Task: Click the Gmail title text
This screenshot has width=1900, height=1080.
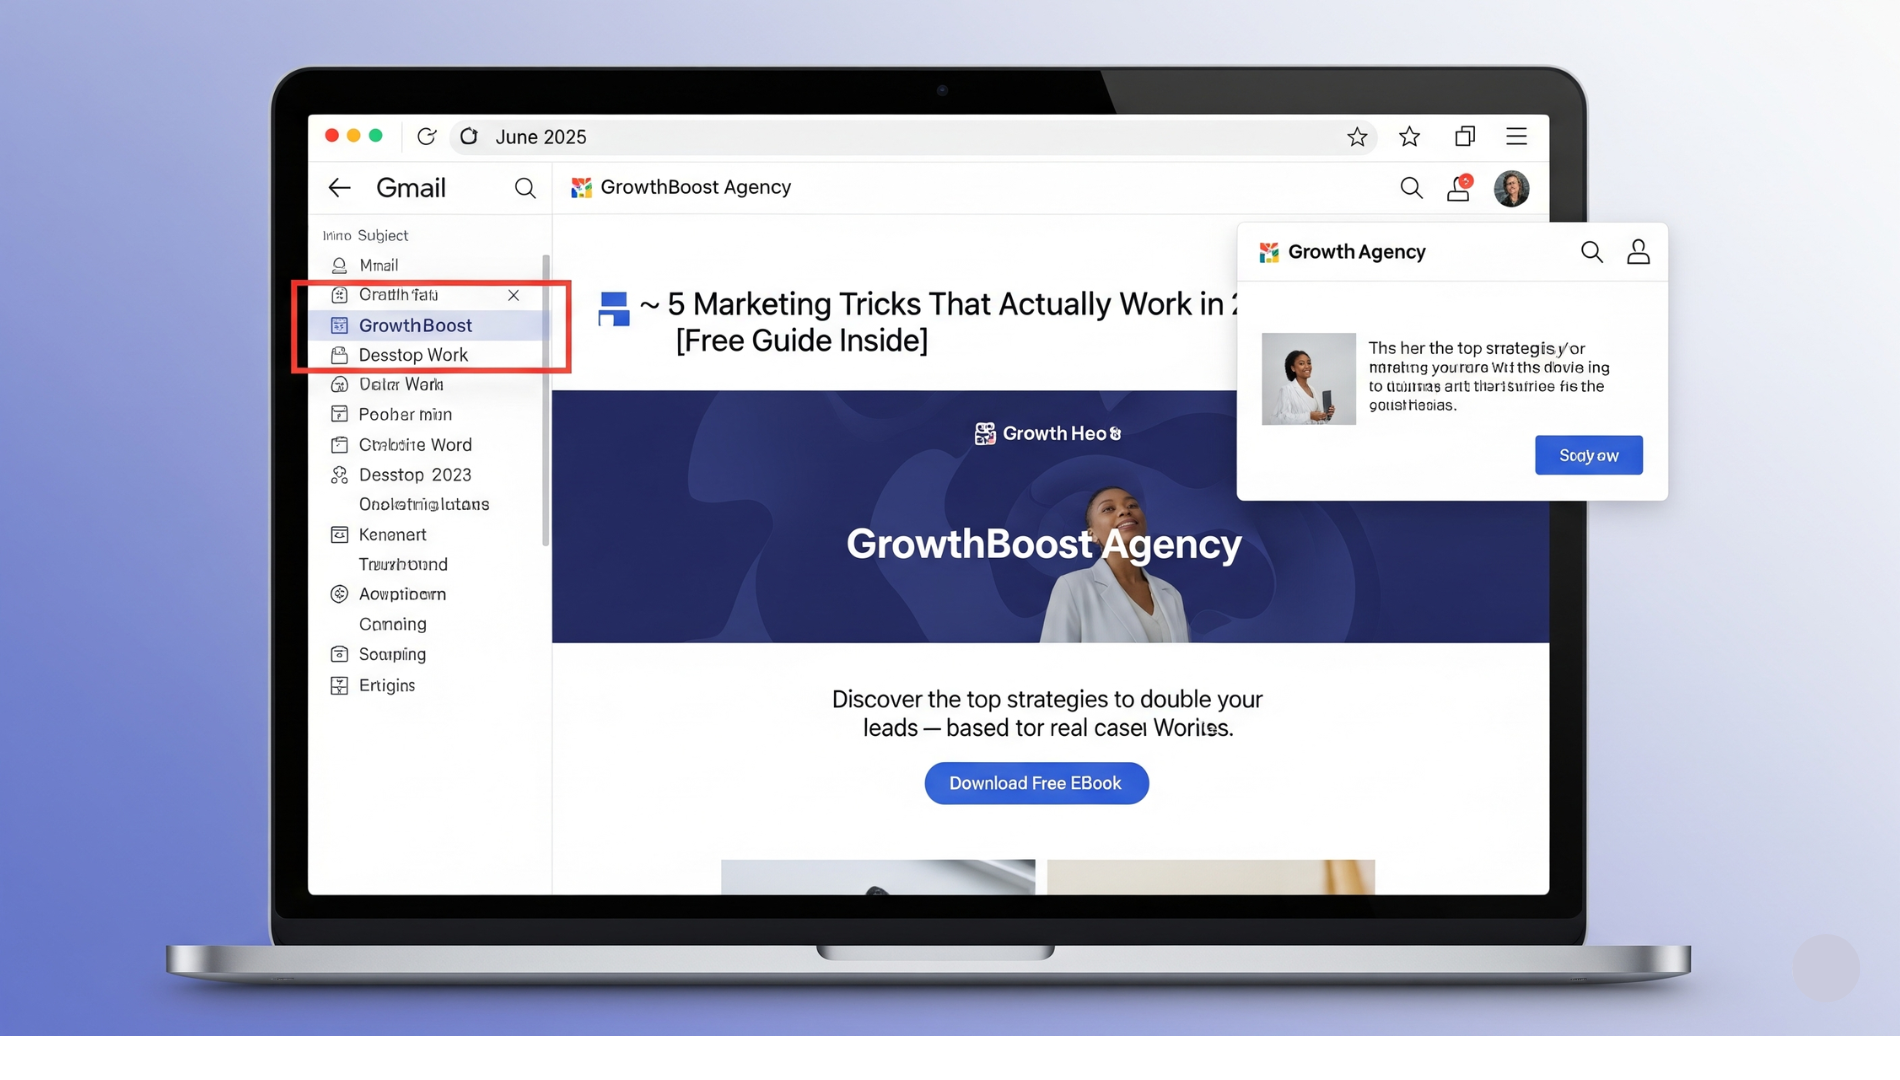Action: point(411,188)
